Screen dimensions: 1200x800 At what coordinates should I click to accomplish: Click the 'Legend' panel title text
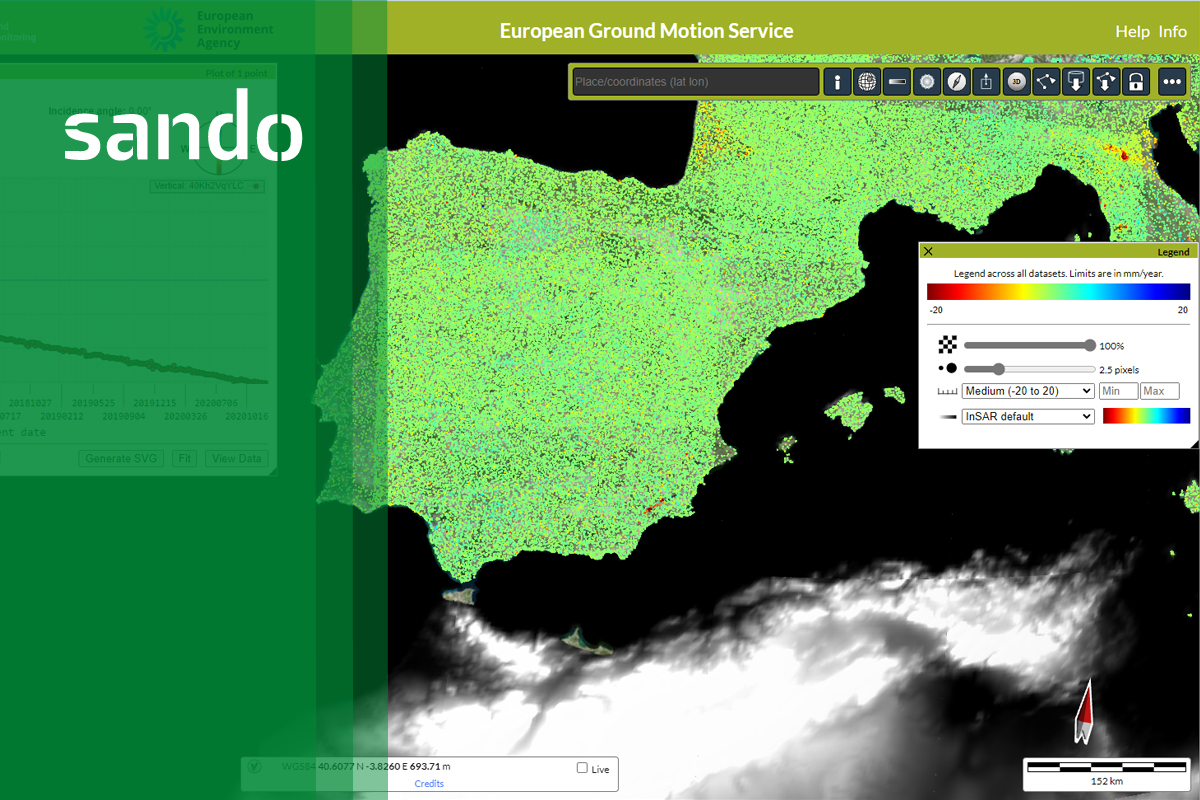pyautogui.click(x=1173, y=252)
